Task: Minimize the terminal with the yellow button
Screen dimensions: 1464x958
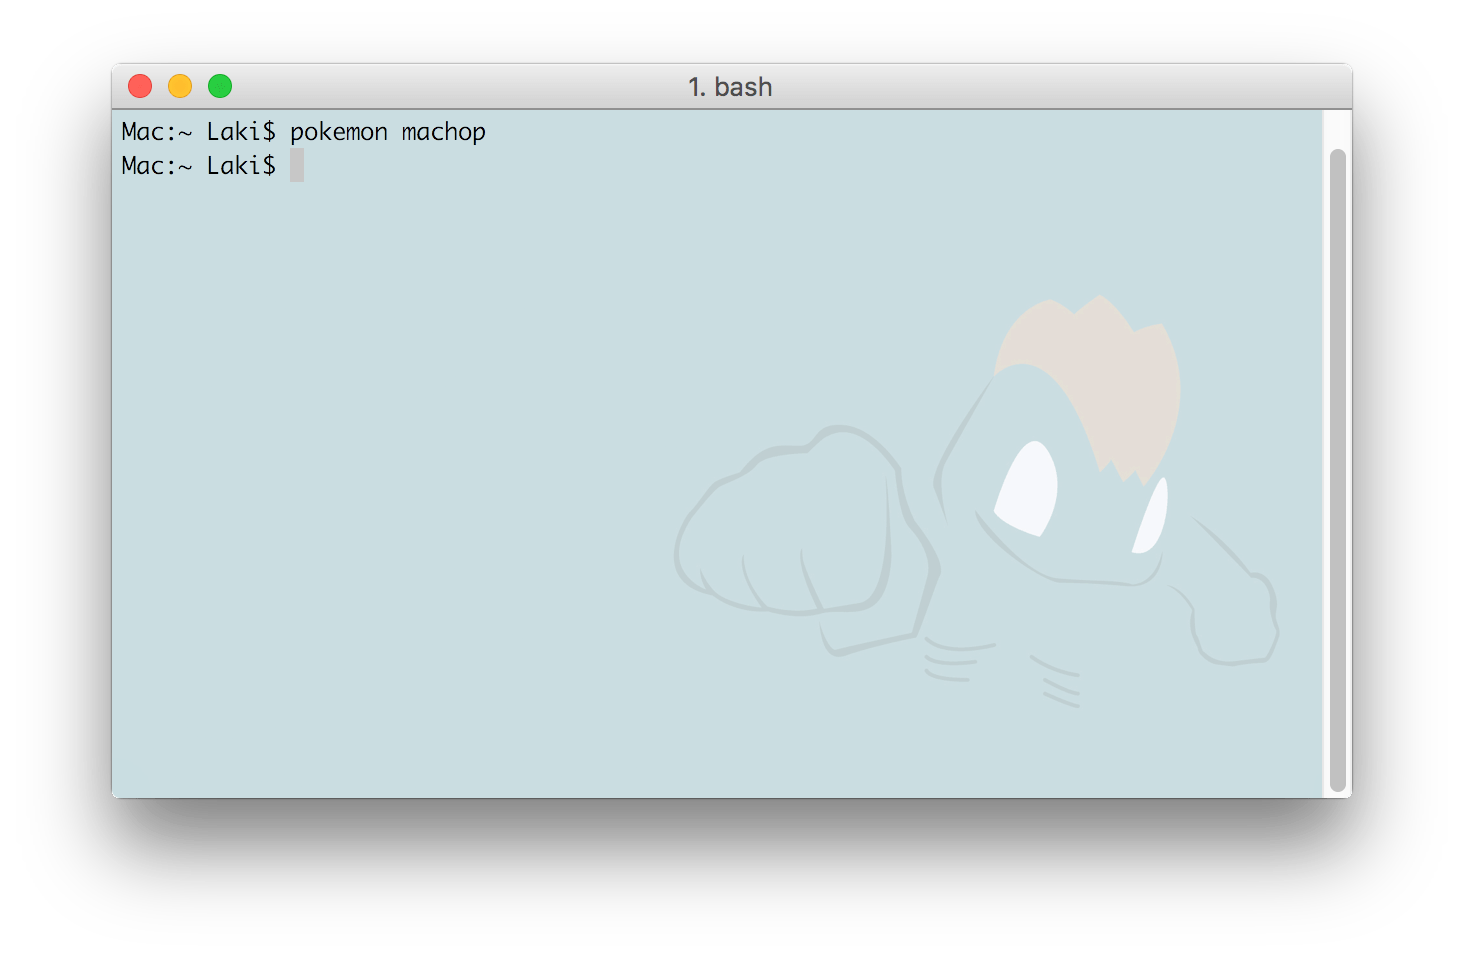Action: (180, 86)
